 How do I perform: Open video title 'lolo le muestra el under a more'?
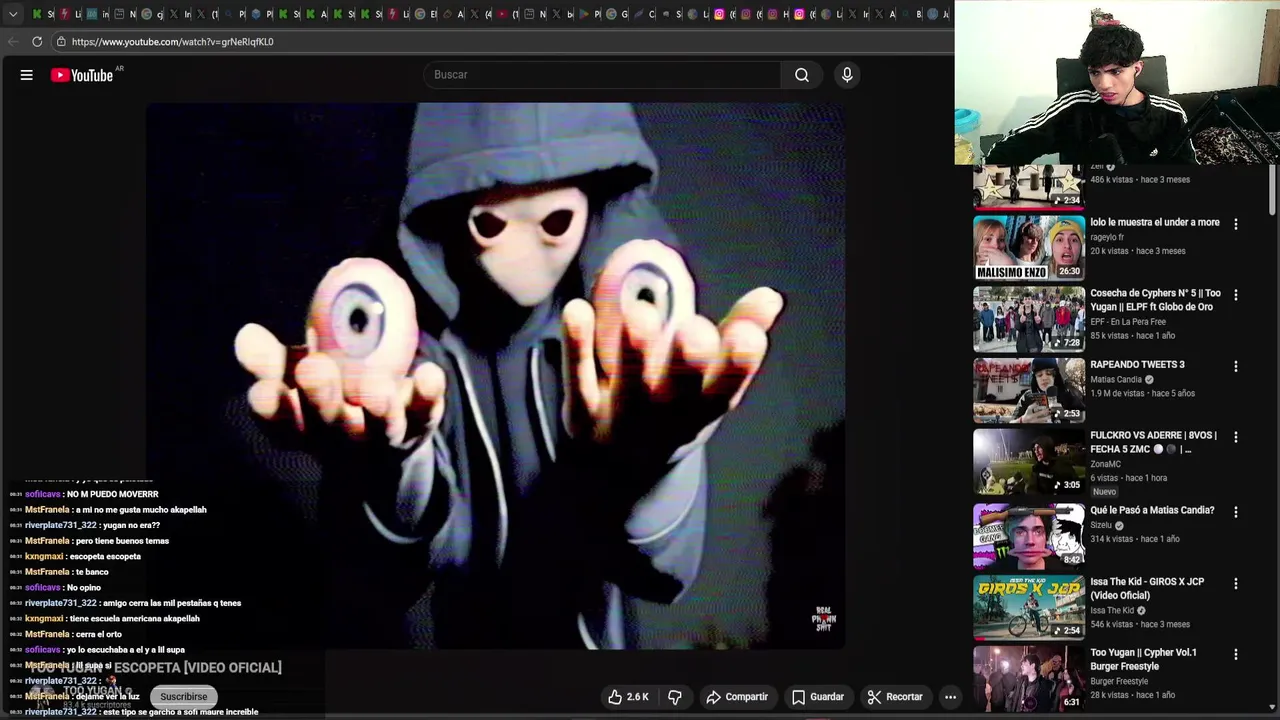(1155, 222)
